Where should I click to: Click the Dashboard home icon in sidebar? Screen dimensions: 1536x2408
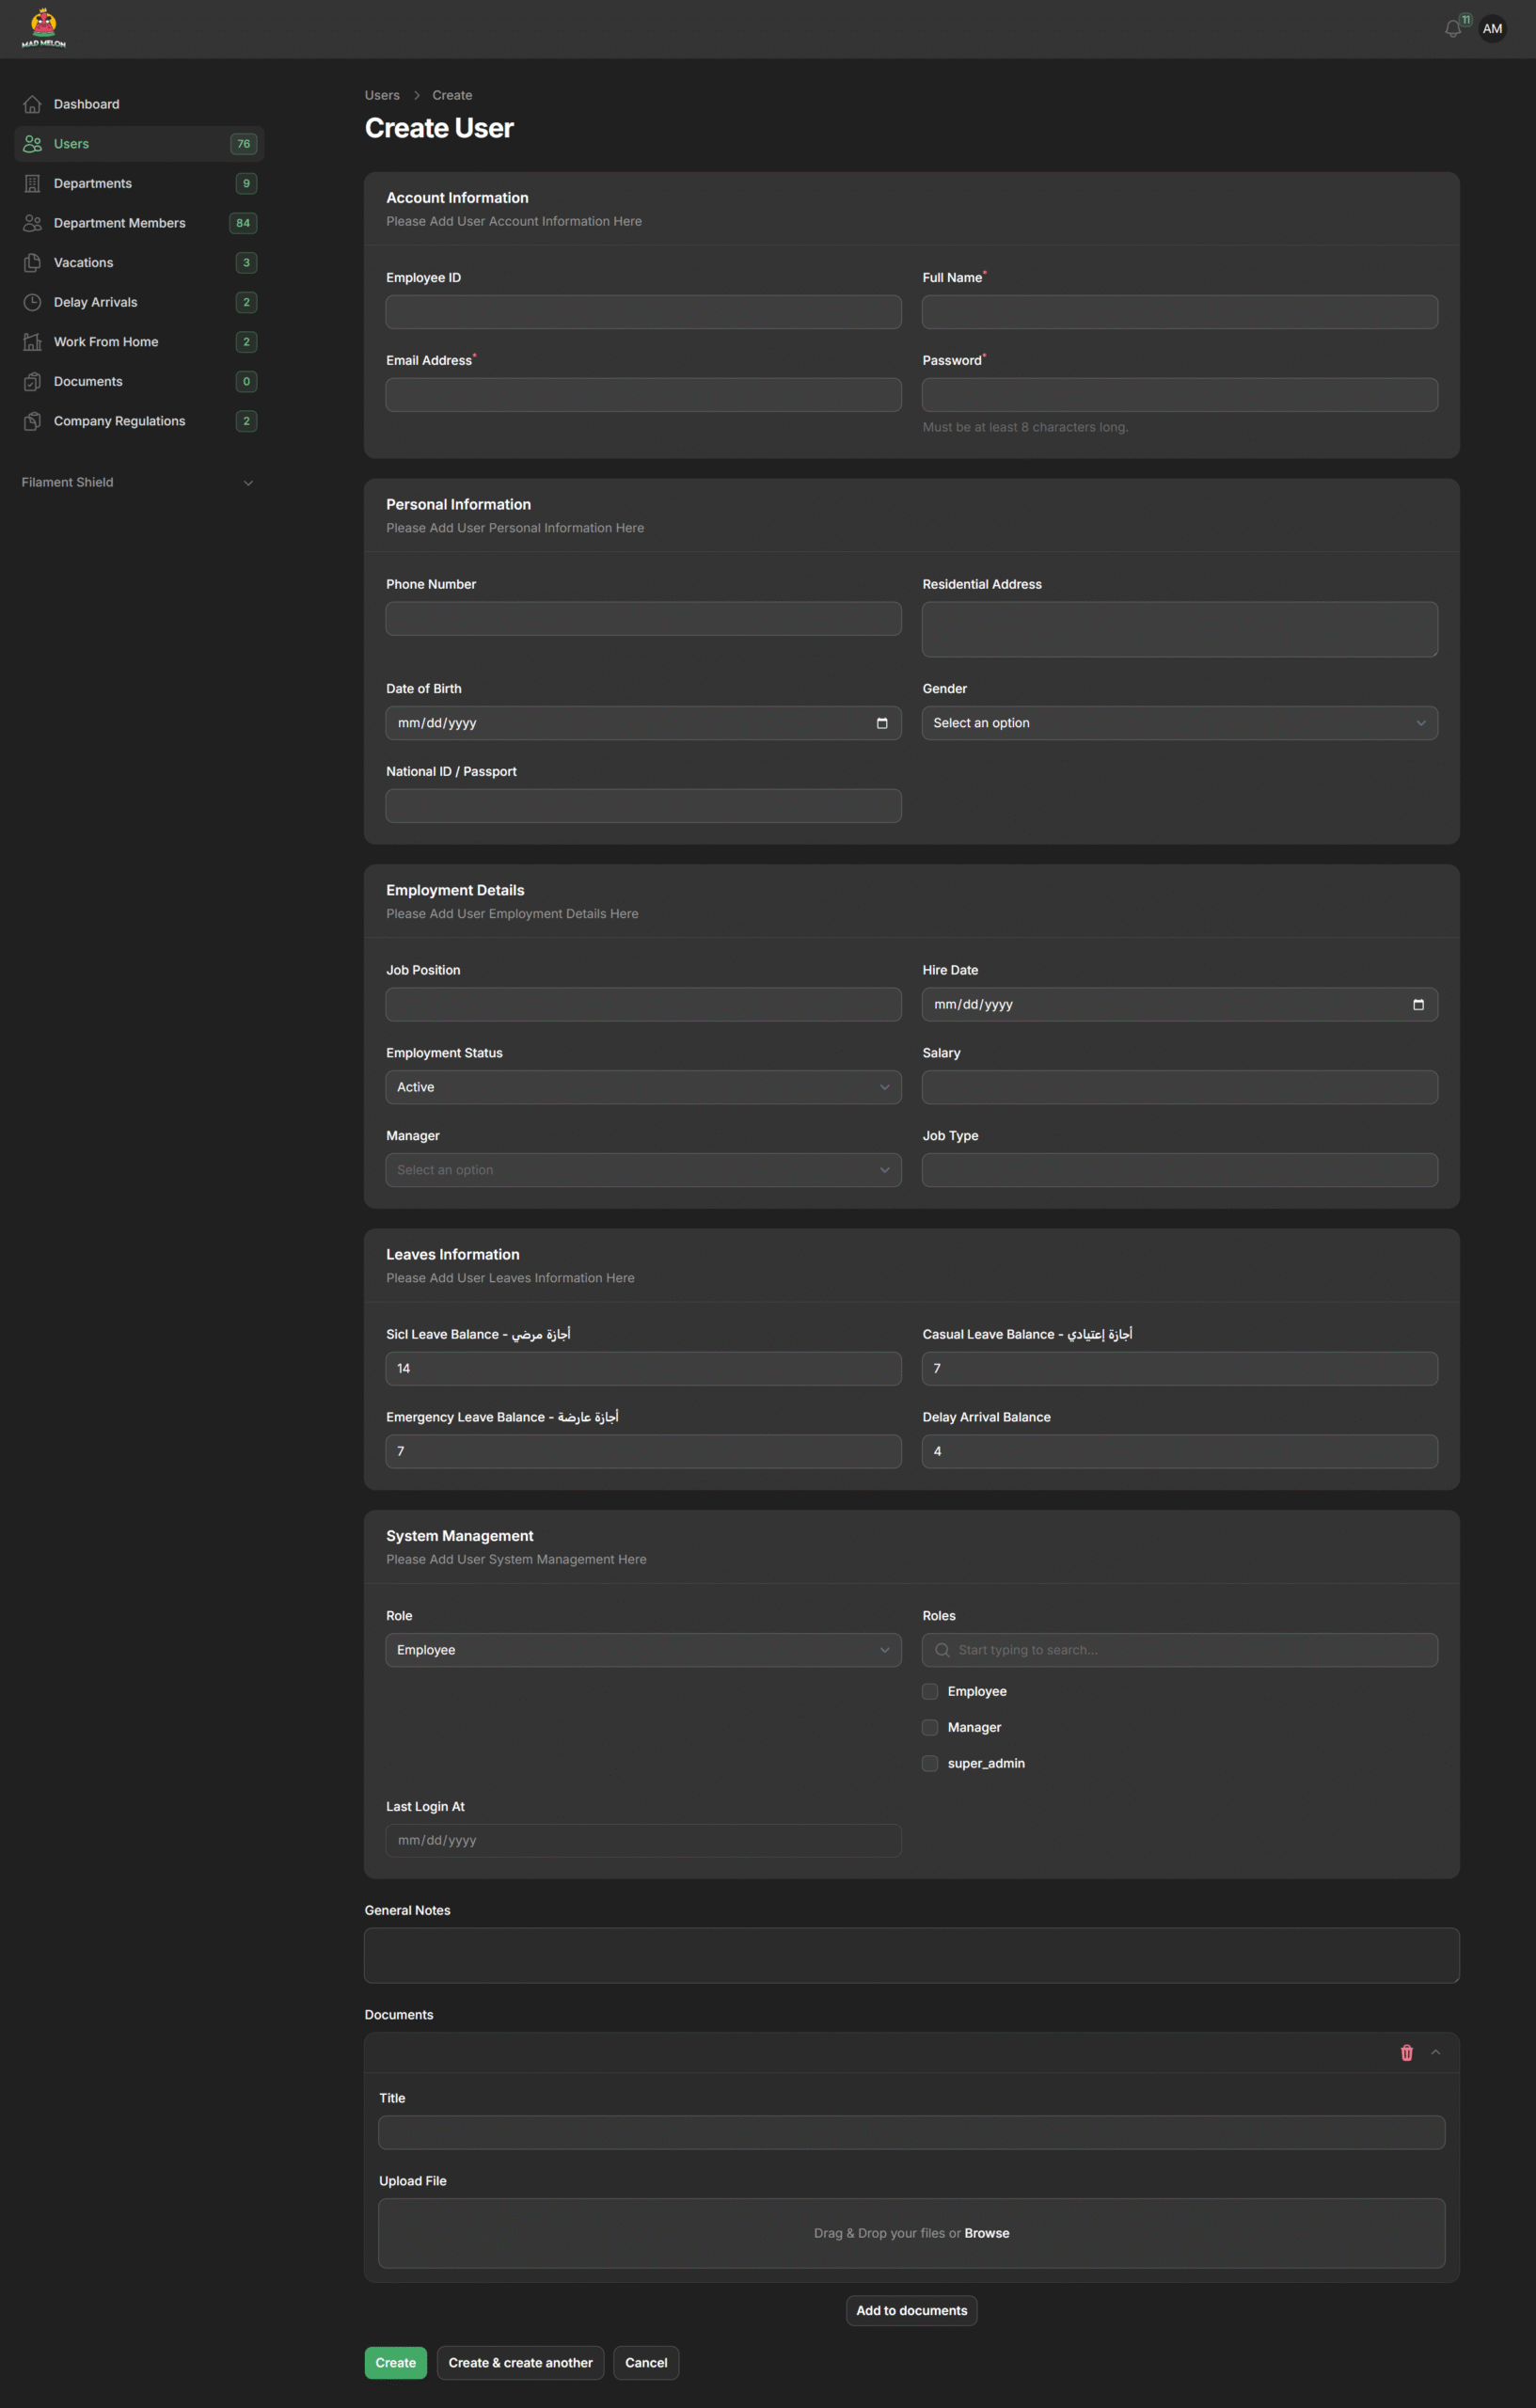[x=32, y=104]
